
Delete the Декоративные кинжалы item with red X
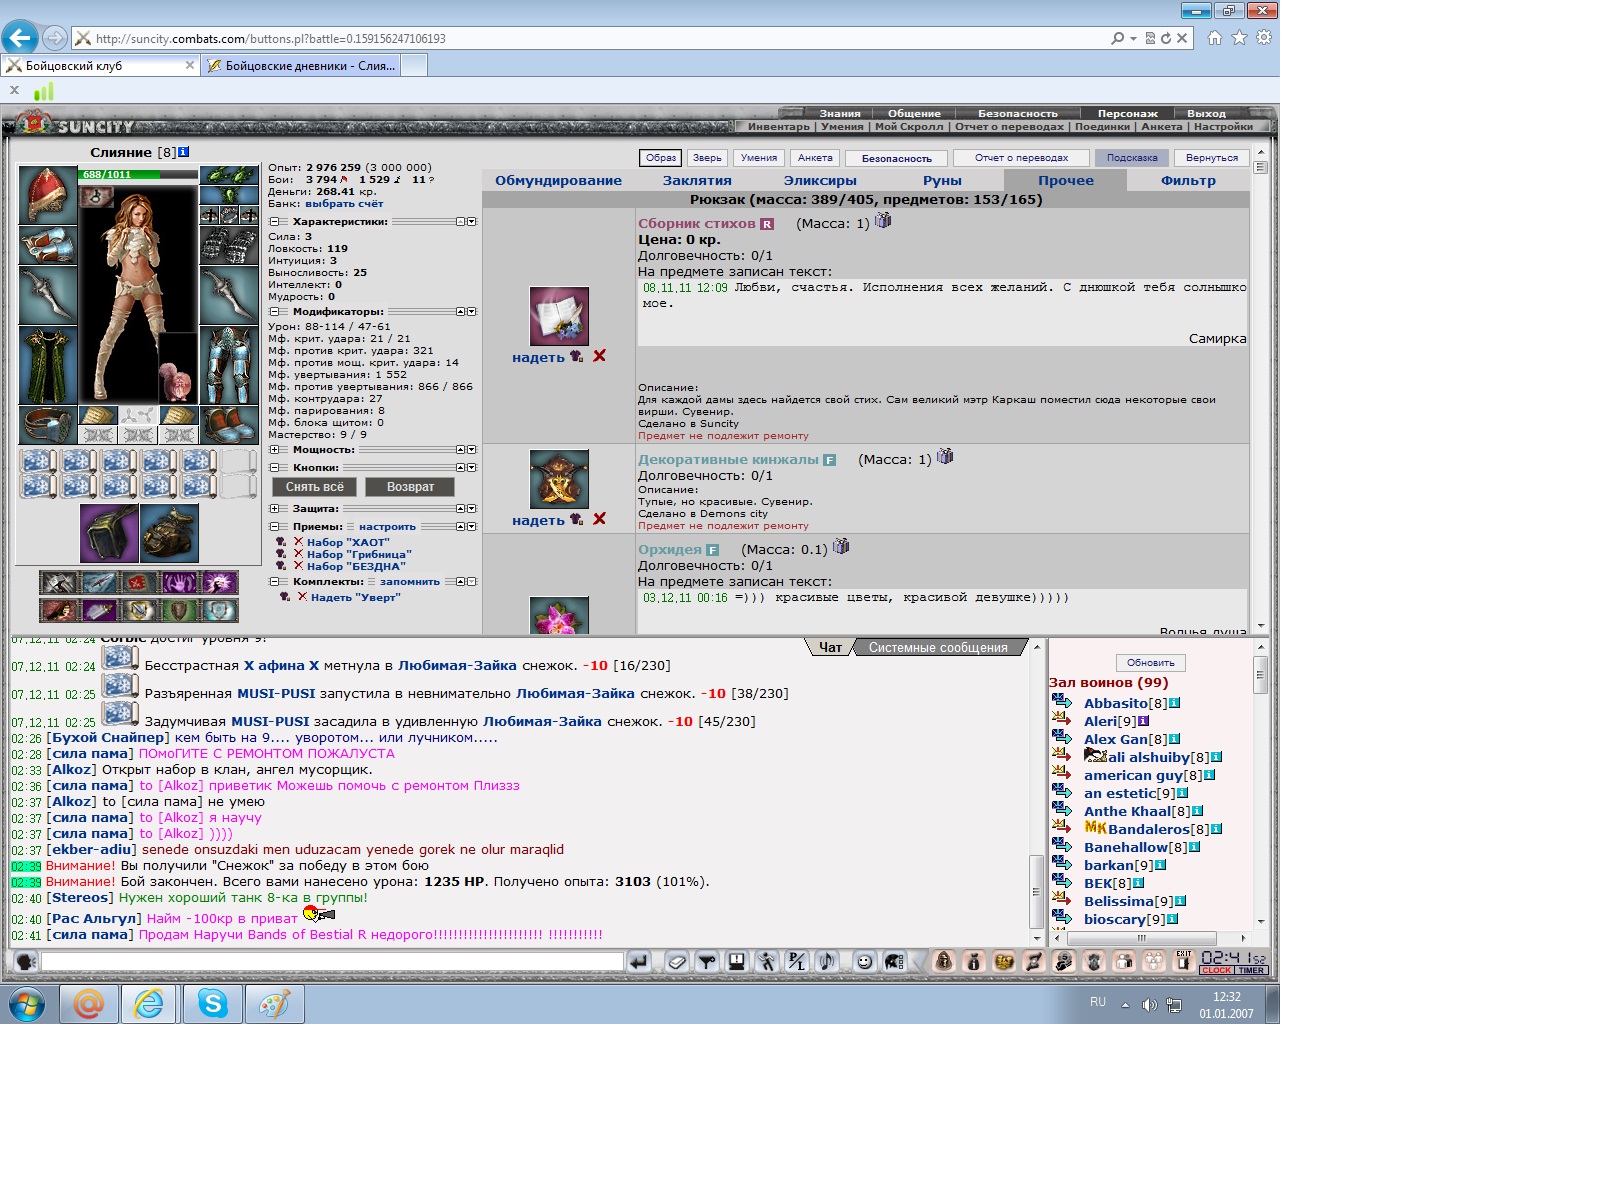[x=599, y=519]
